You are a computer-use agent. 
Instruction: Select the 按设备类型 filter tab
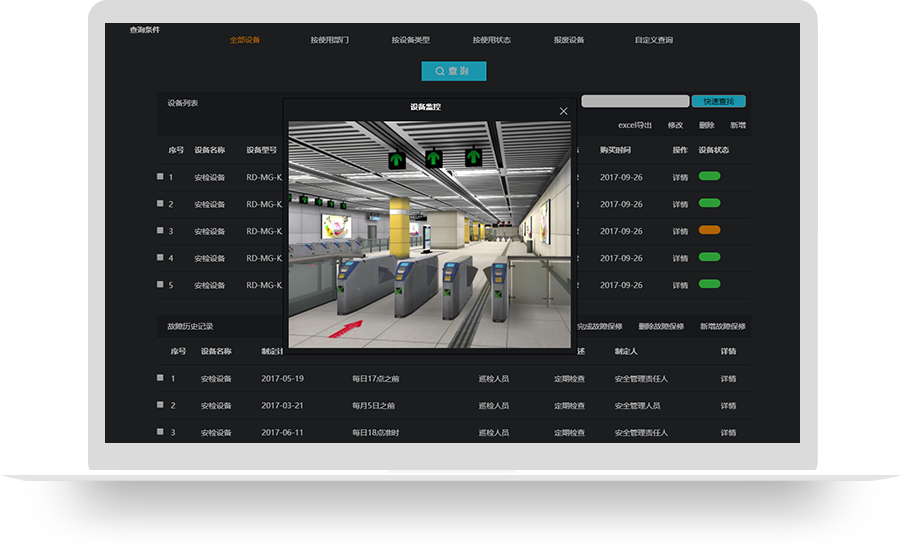click(410, 40)
